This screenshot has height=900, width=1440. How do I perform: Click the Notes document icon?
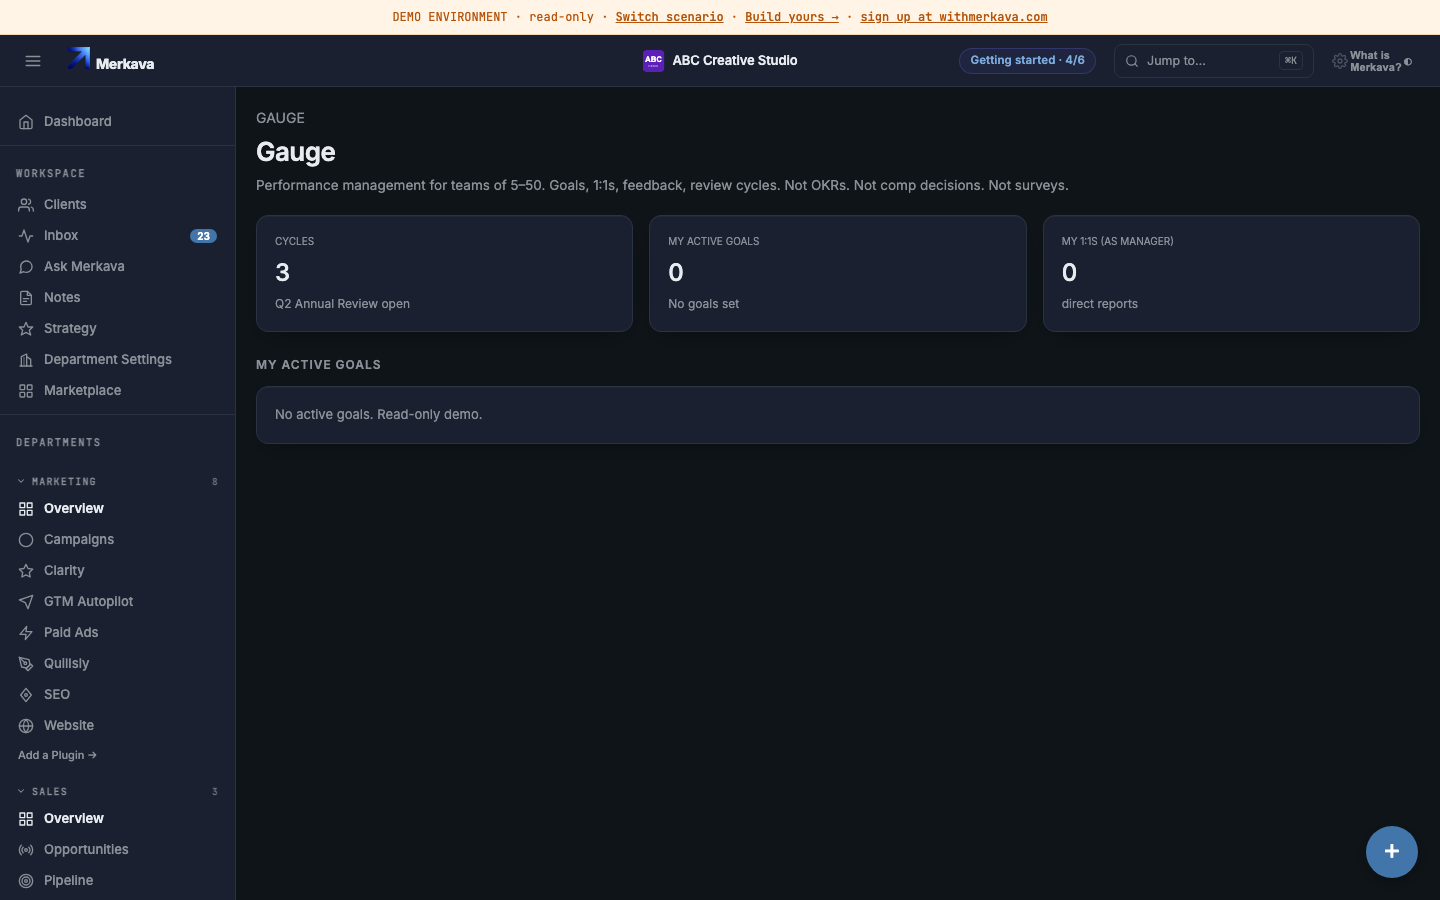[x=26, y=298]
